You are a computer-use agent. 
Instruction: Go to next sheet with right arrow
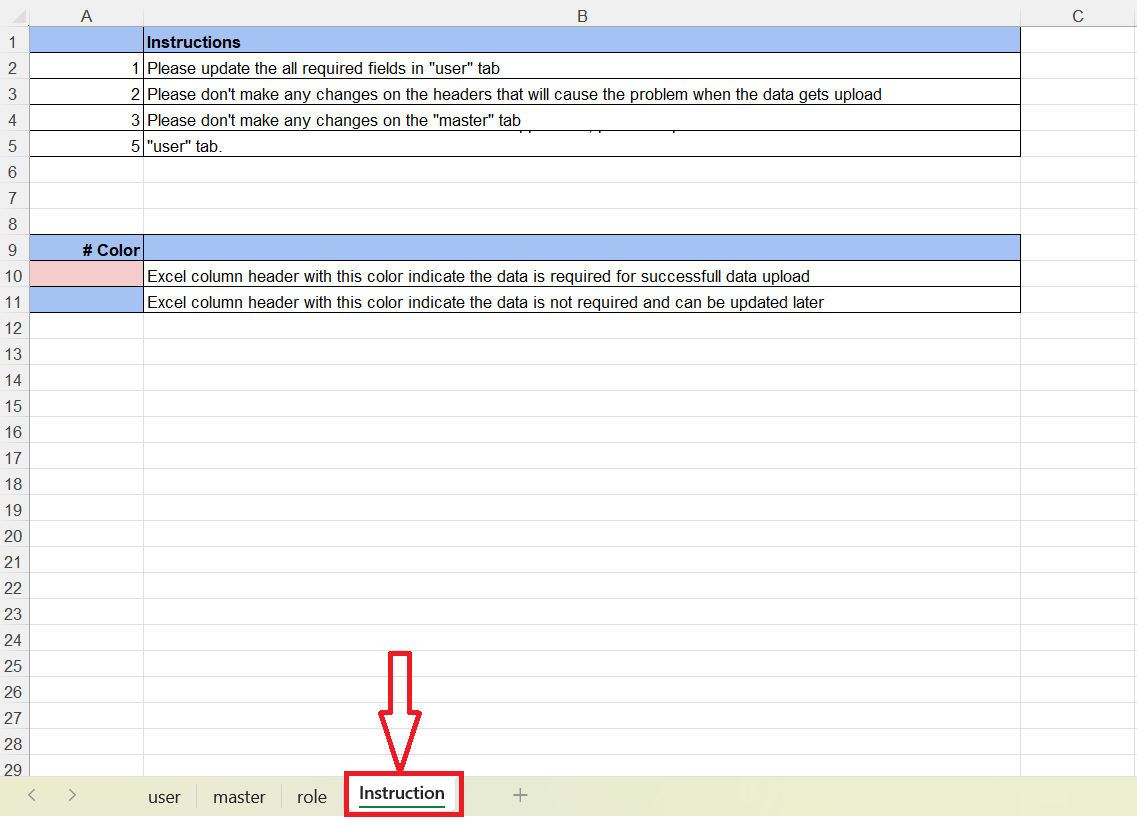click(x=72, y=795)
